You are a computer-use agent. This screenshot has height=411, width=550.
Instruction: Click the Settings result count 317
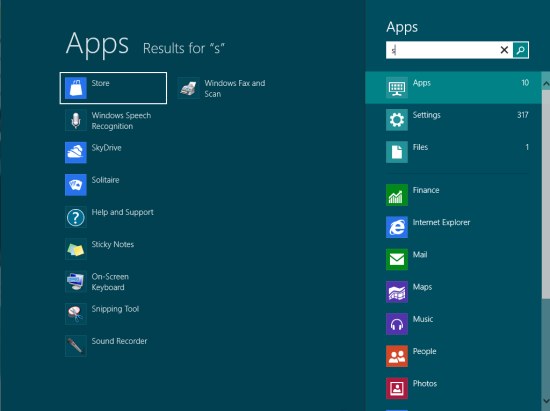(x=523, y=115)
